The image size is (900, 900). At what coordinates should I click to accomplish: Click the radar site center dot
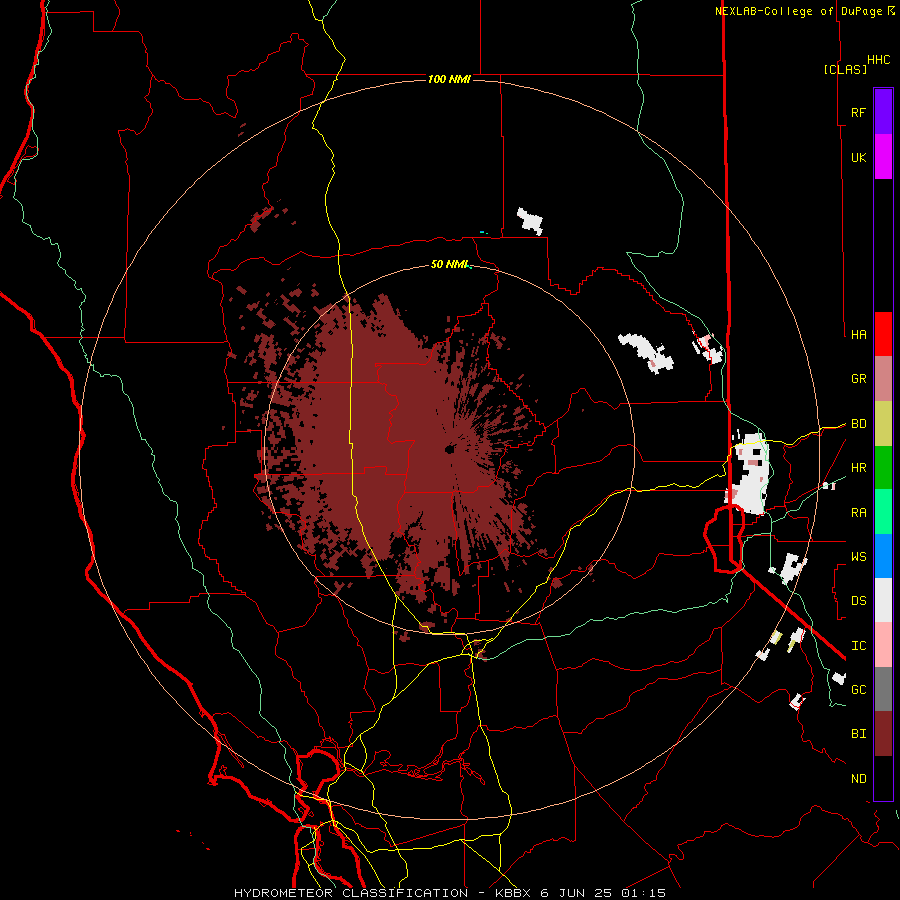(x=449, y=449)
